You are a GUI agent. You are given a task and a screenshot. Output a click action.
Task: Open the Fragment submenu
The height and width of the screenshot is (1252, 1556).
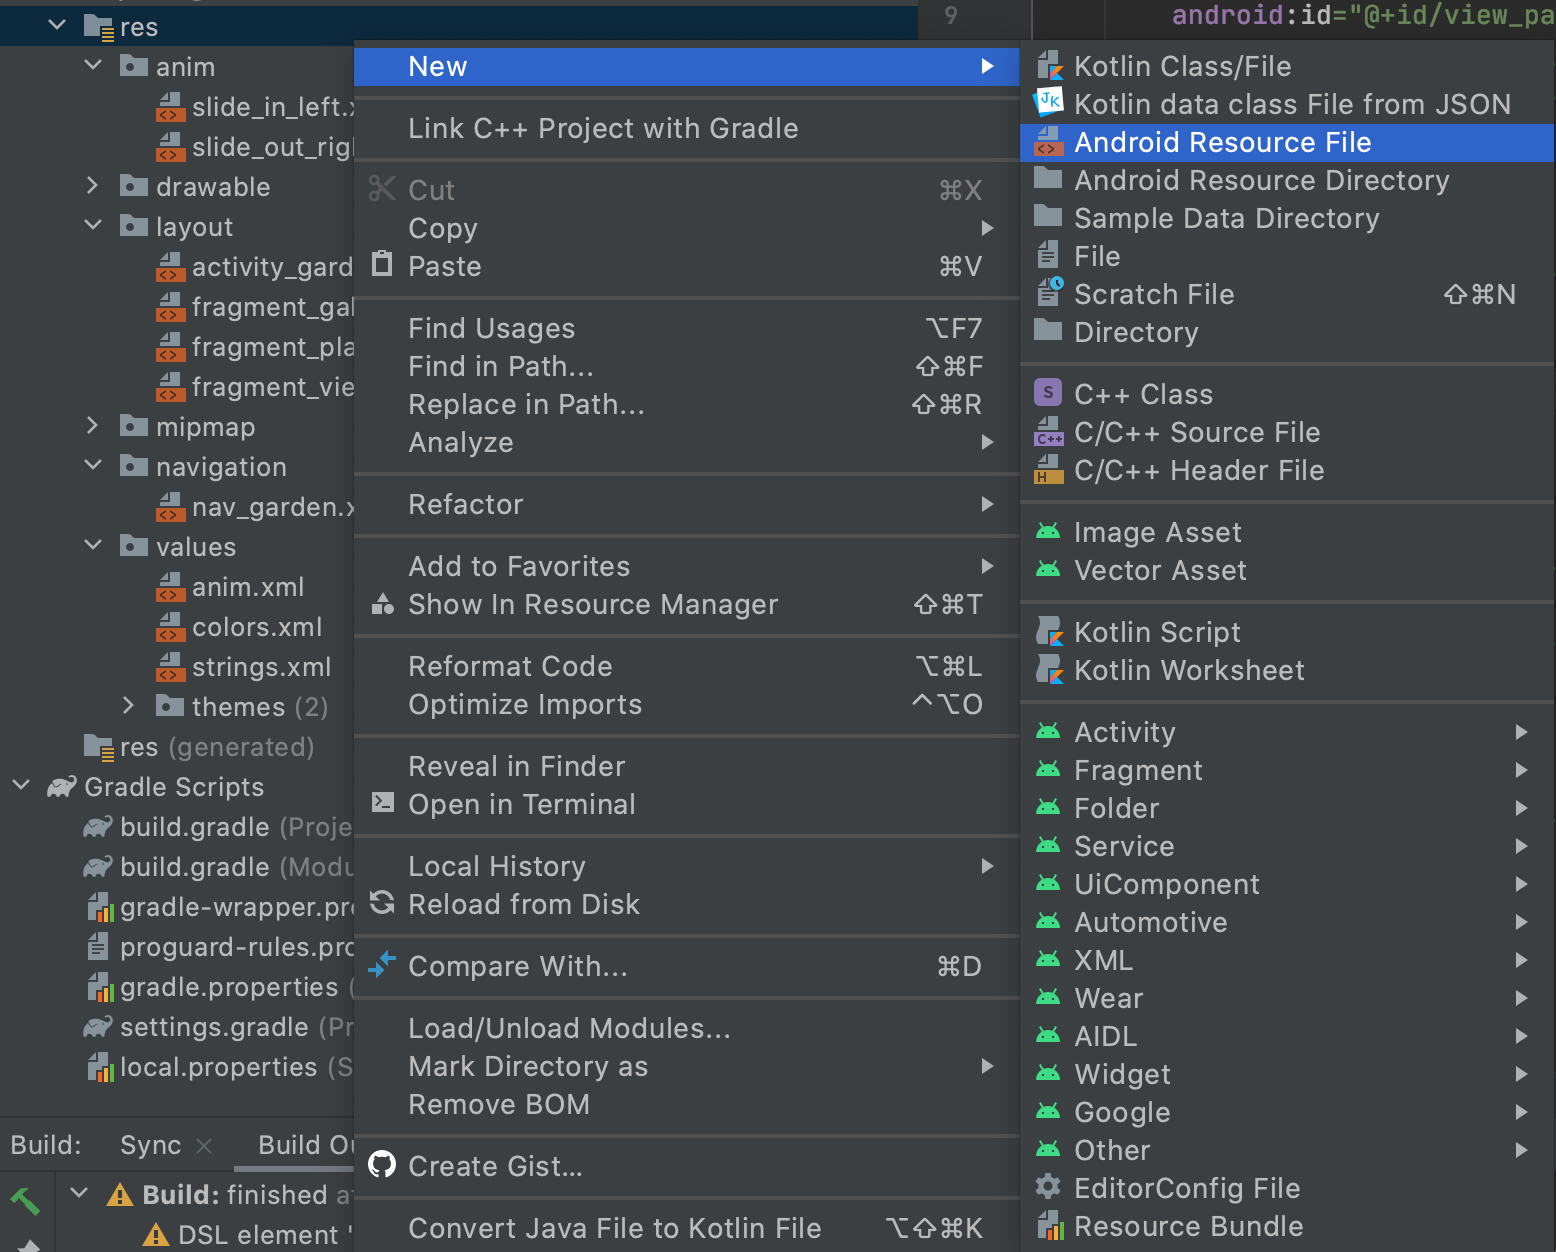coord(1287,770)
